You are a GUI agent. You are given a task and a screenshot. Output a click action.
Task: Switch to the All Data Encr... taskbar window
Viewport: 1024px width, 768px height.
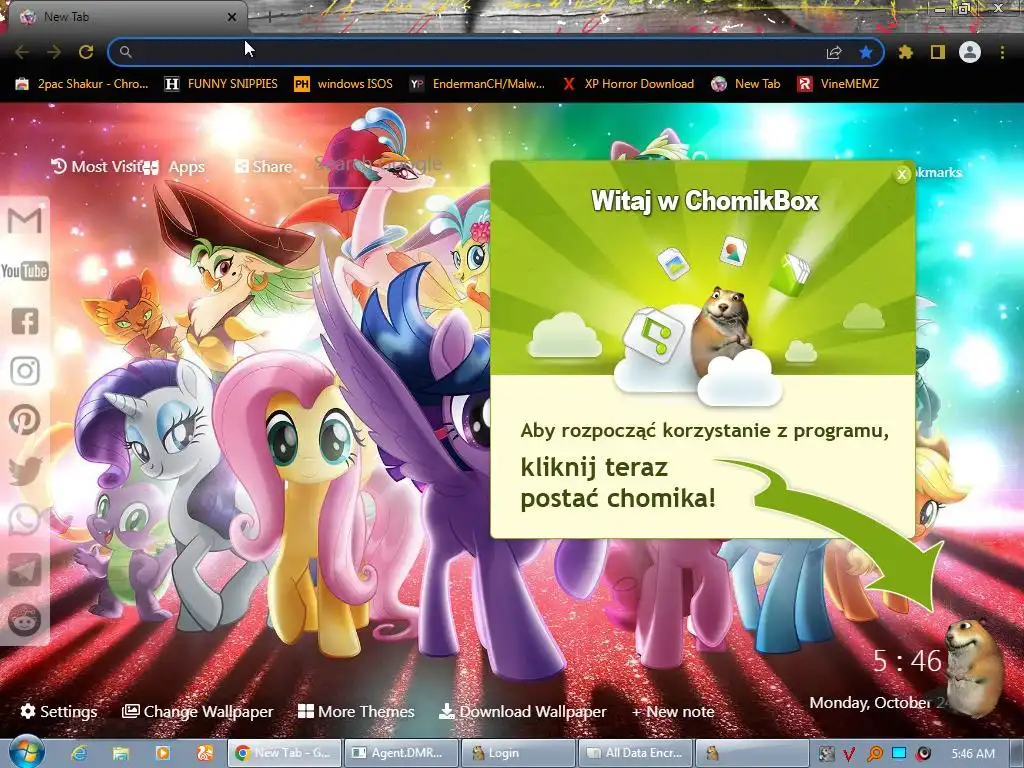click(635, 753)
